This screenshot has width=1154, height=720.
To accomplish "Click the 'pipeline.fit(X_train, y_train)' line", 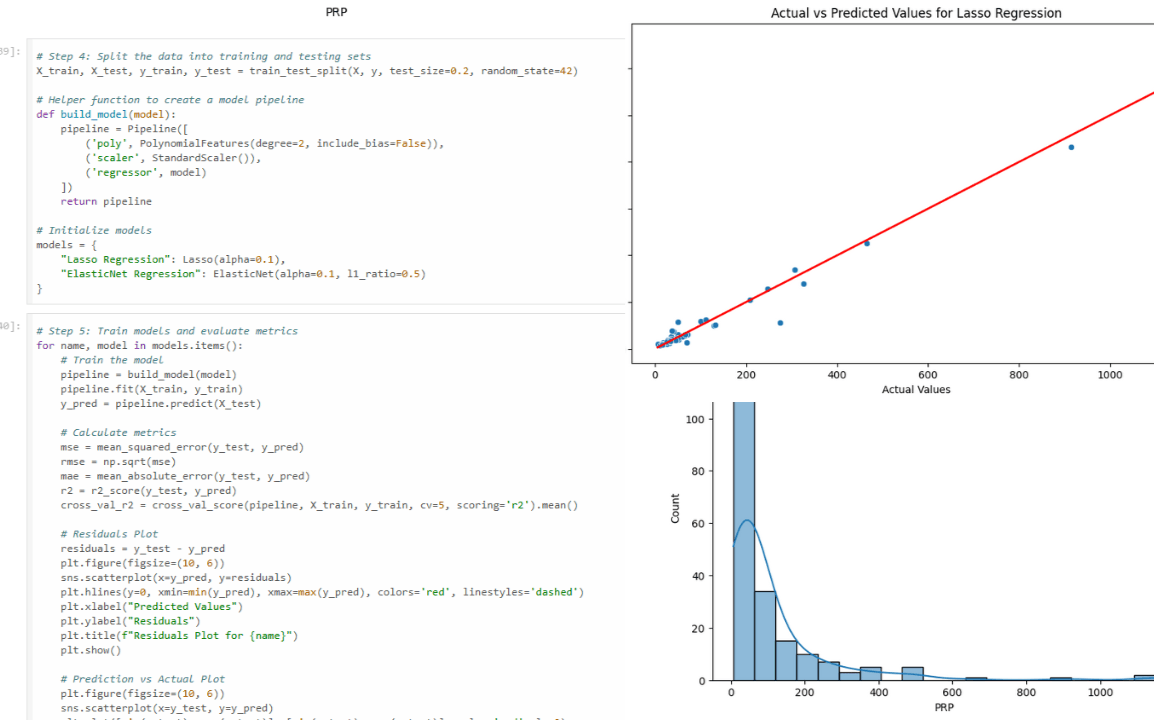I will click(152, 389).
